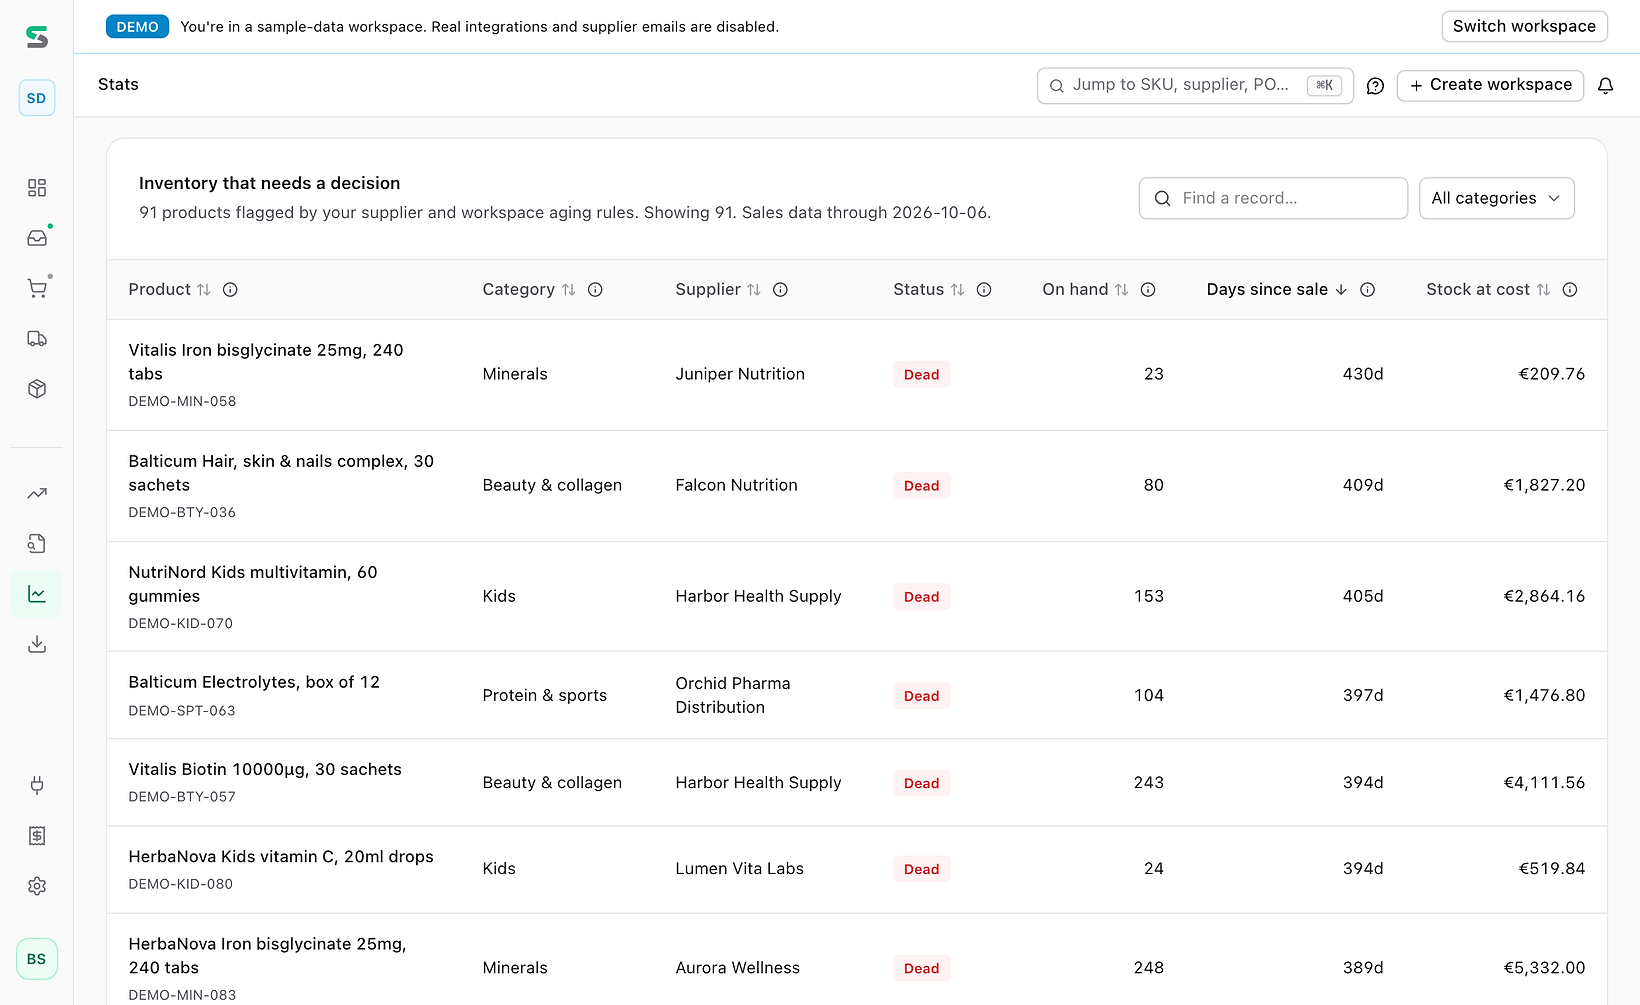This screenshot has width=1640, height=1005.
Task: Click the Create workspace button
Action: (x=1490, y=86)
